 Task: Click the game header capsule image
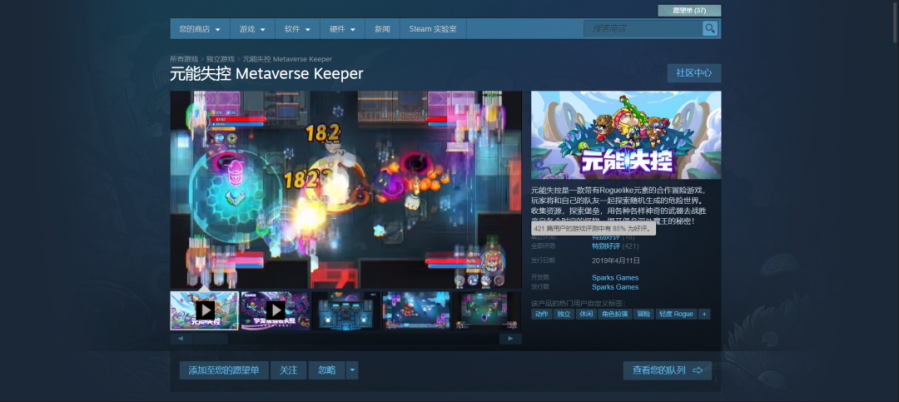[x=626, y=135]
